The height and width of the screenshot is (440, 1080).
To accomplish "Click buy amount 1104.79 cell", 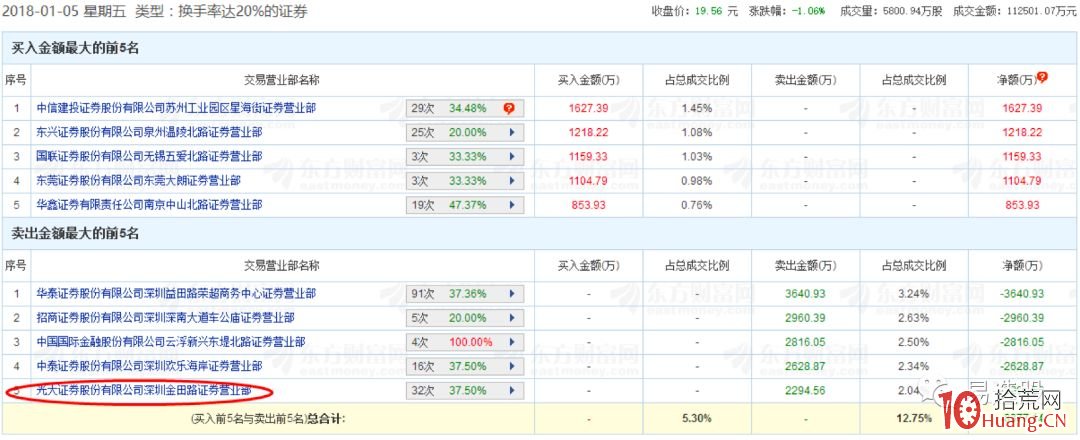I will [x=588, y=180].
